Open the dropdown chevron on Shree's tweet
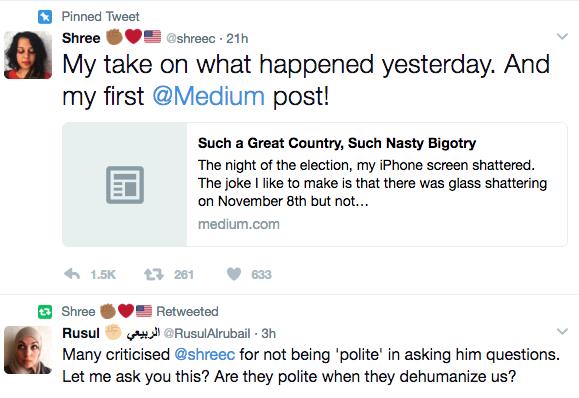 562,36
